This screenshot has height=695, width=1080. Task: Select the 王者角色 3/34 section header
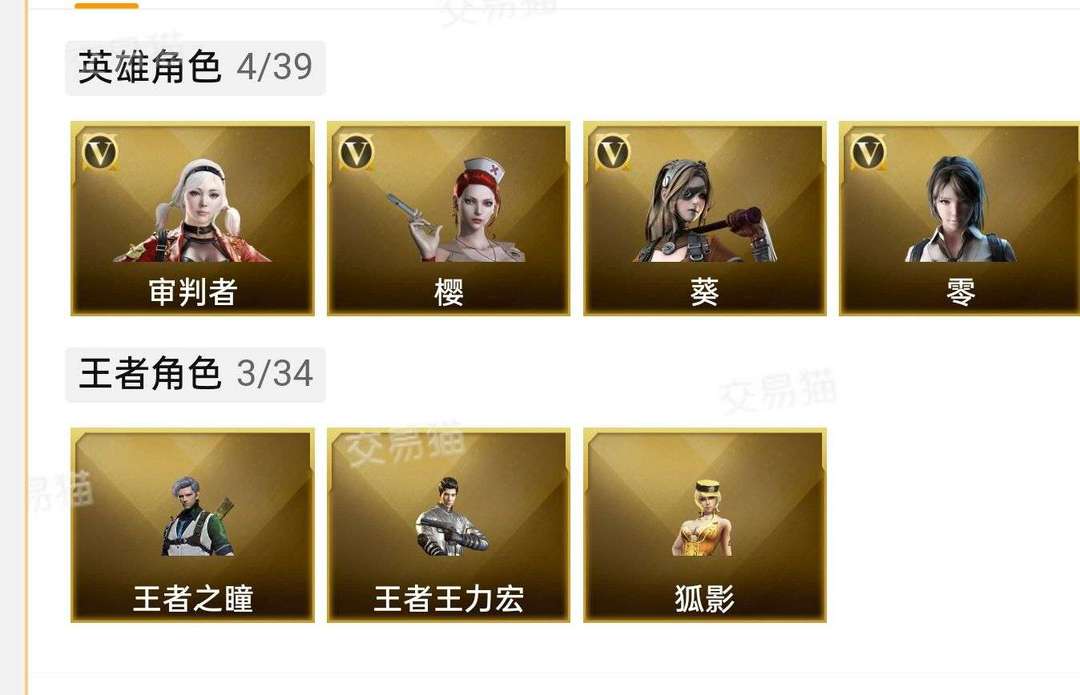tap(196, 374)
